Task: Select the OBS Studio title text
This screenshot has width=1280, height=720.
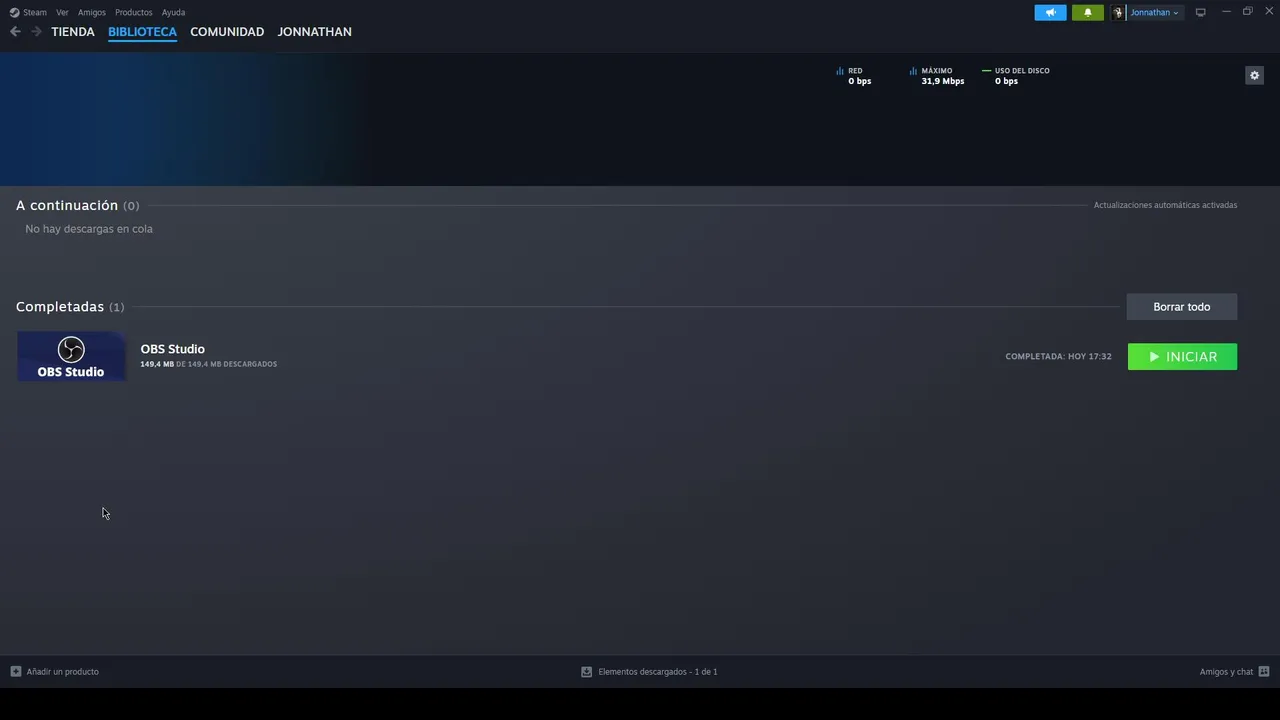Action: tap(172, 349)
